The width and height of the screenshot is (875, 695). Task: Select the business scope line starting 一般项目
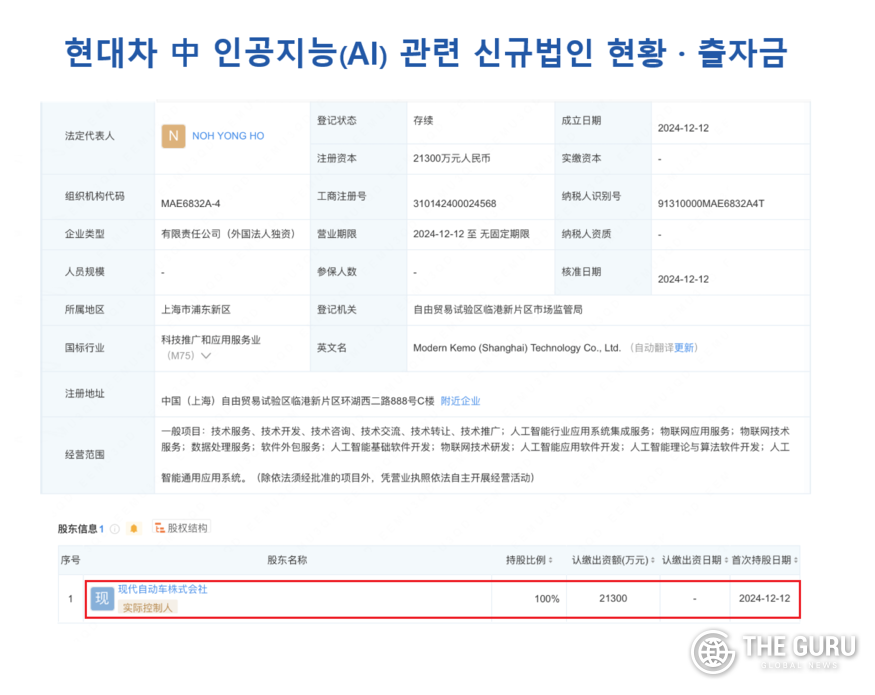[x=475, y=432]
